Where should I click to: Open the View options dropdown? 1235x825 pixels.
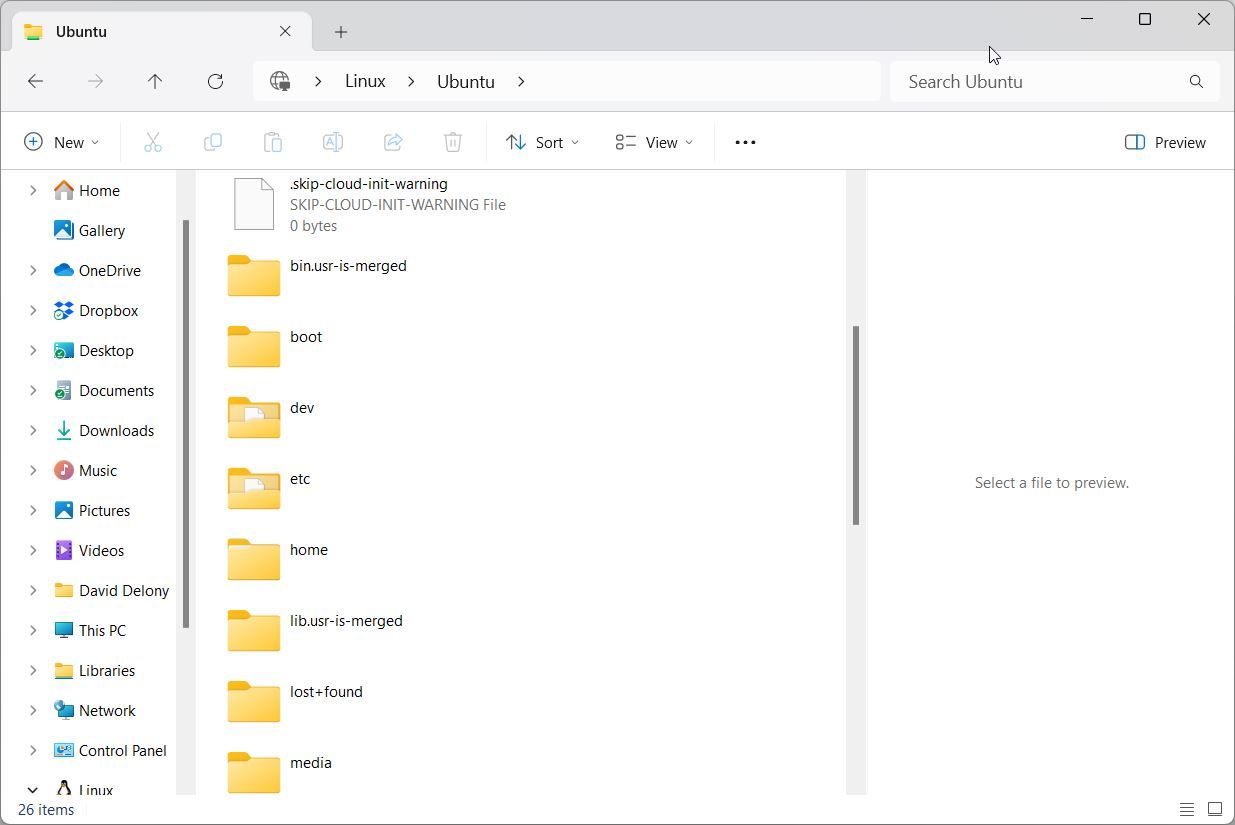(652, 142)
